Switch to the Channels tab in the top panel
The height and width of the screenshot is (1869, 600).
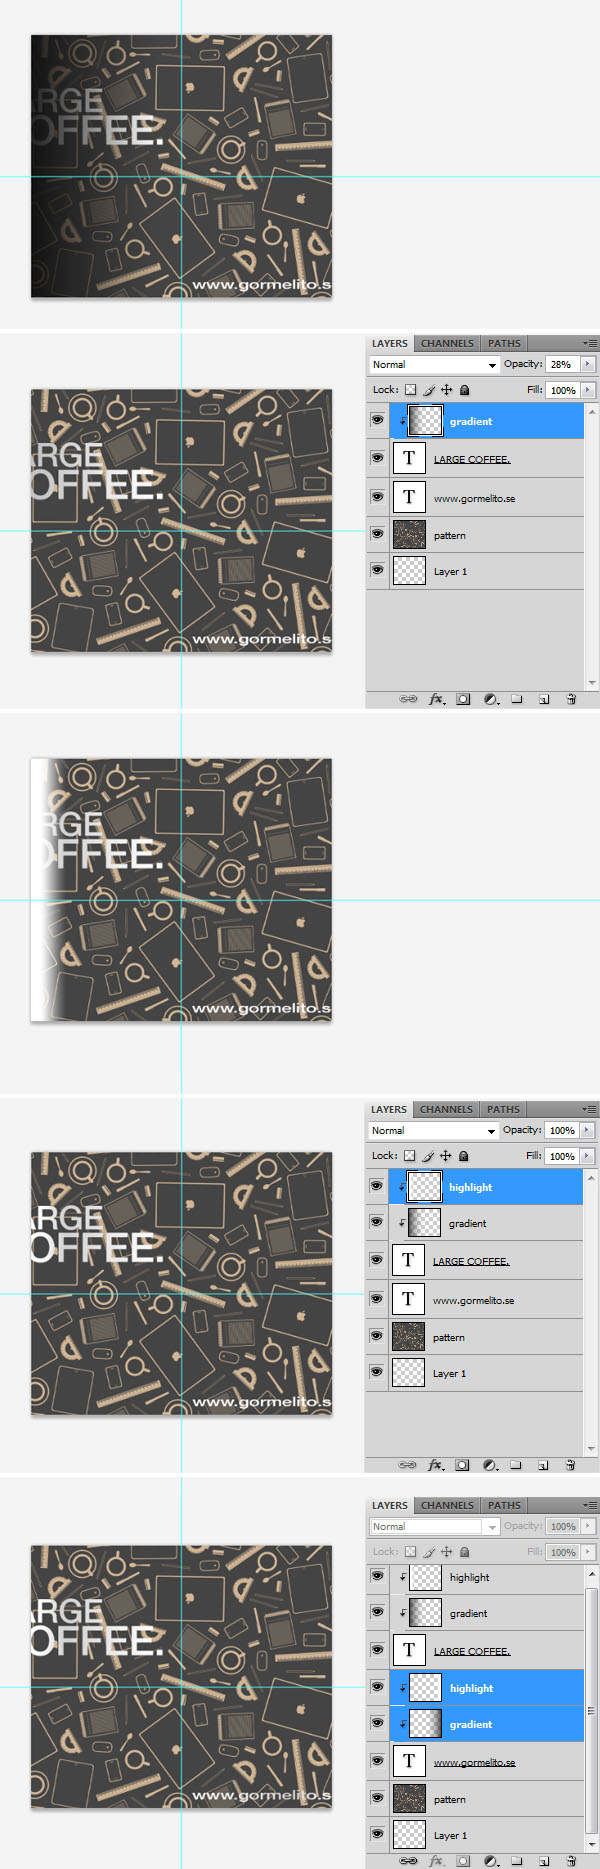(x=447, y=343)
